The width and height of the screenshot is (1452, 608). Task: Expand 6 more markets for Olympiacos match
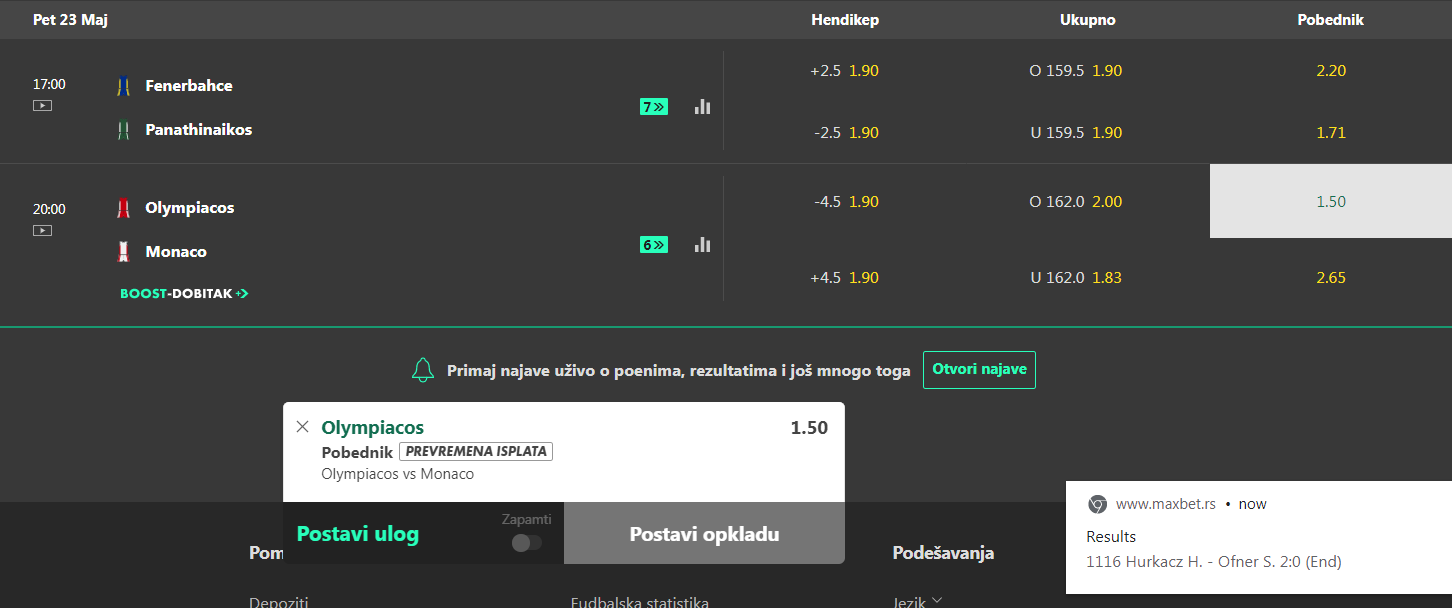click(654, 244)
